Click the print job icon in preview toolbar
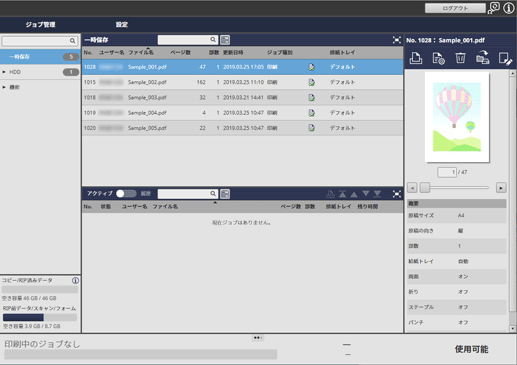 click(416, 58)
